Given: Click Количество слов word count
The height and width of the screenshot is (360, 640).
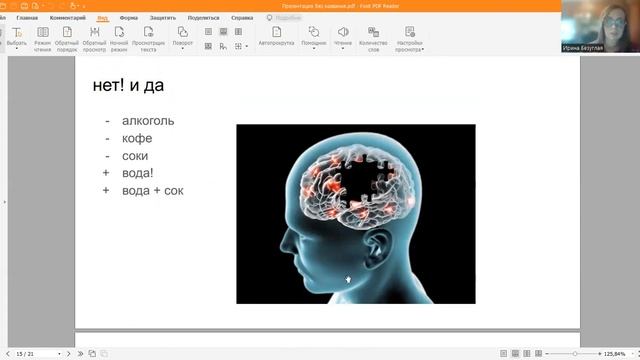Looking at the screenshot, I should [373, 39].
